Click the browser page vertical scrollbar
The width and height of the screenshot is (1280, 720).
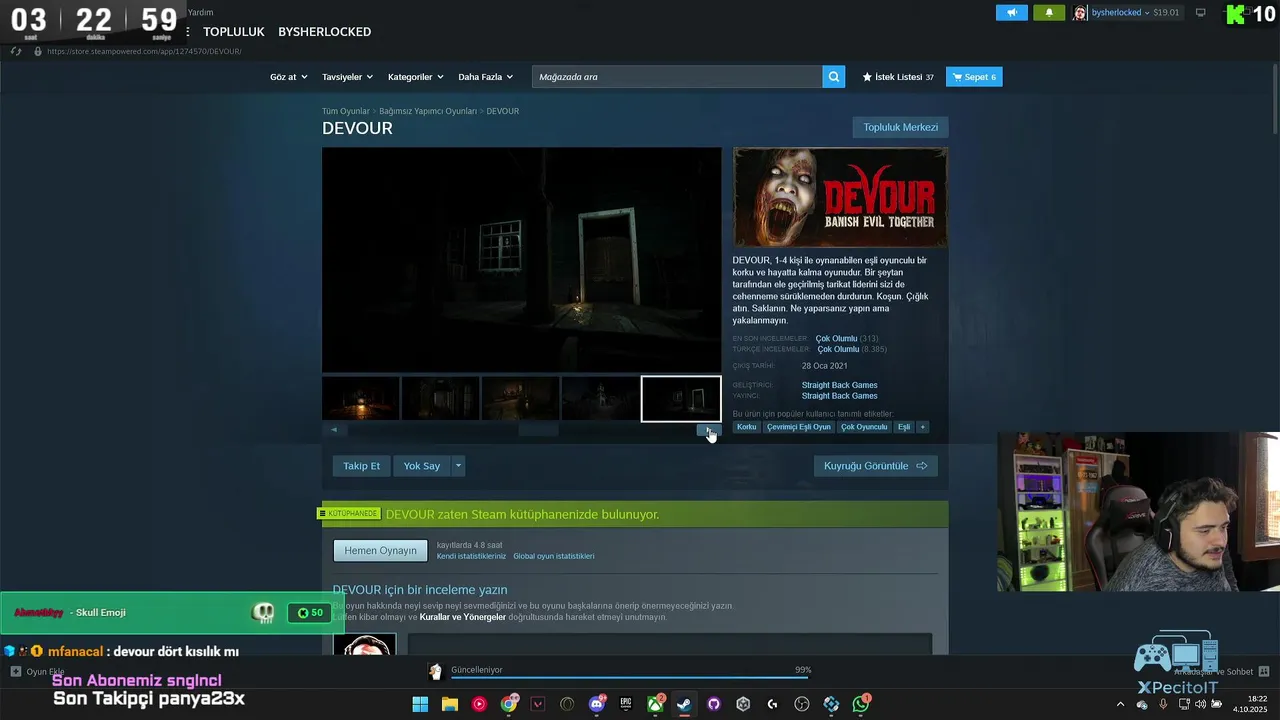pyautogui.click(x=1273, y=100)
